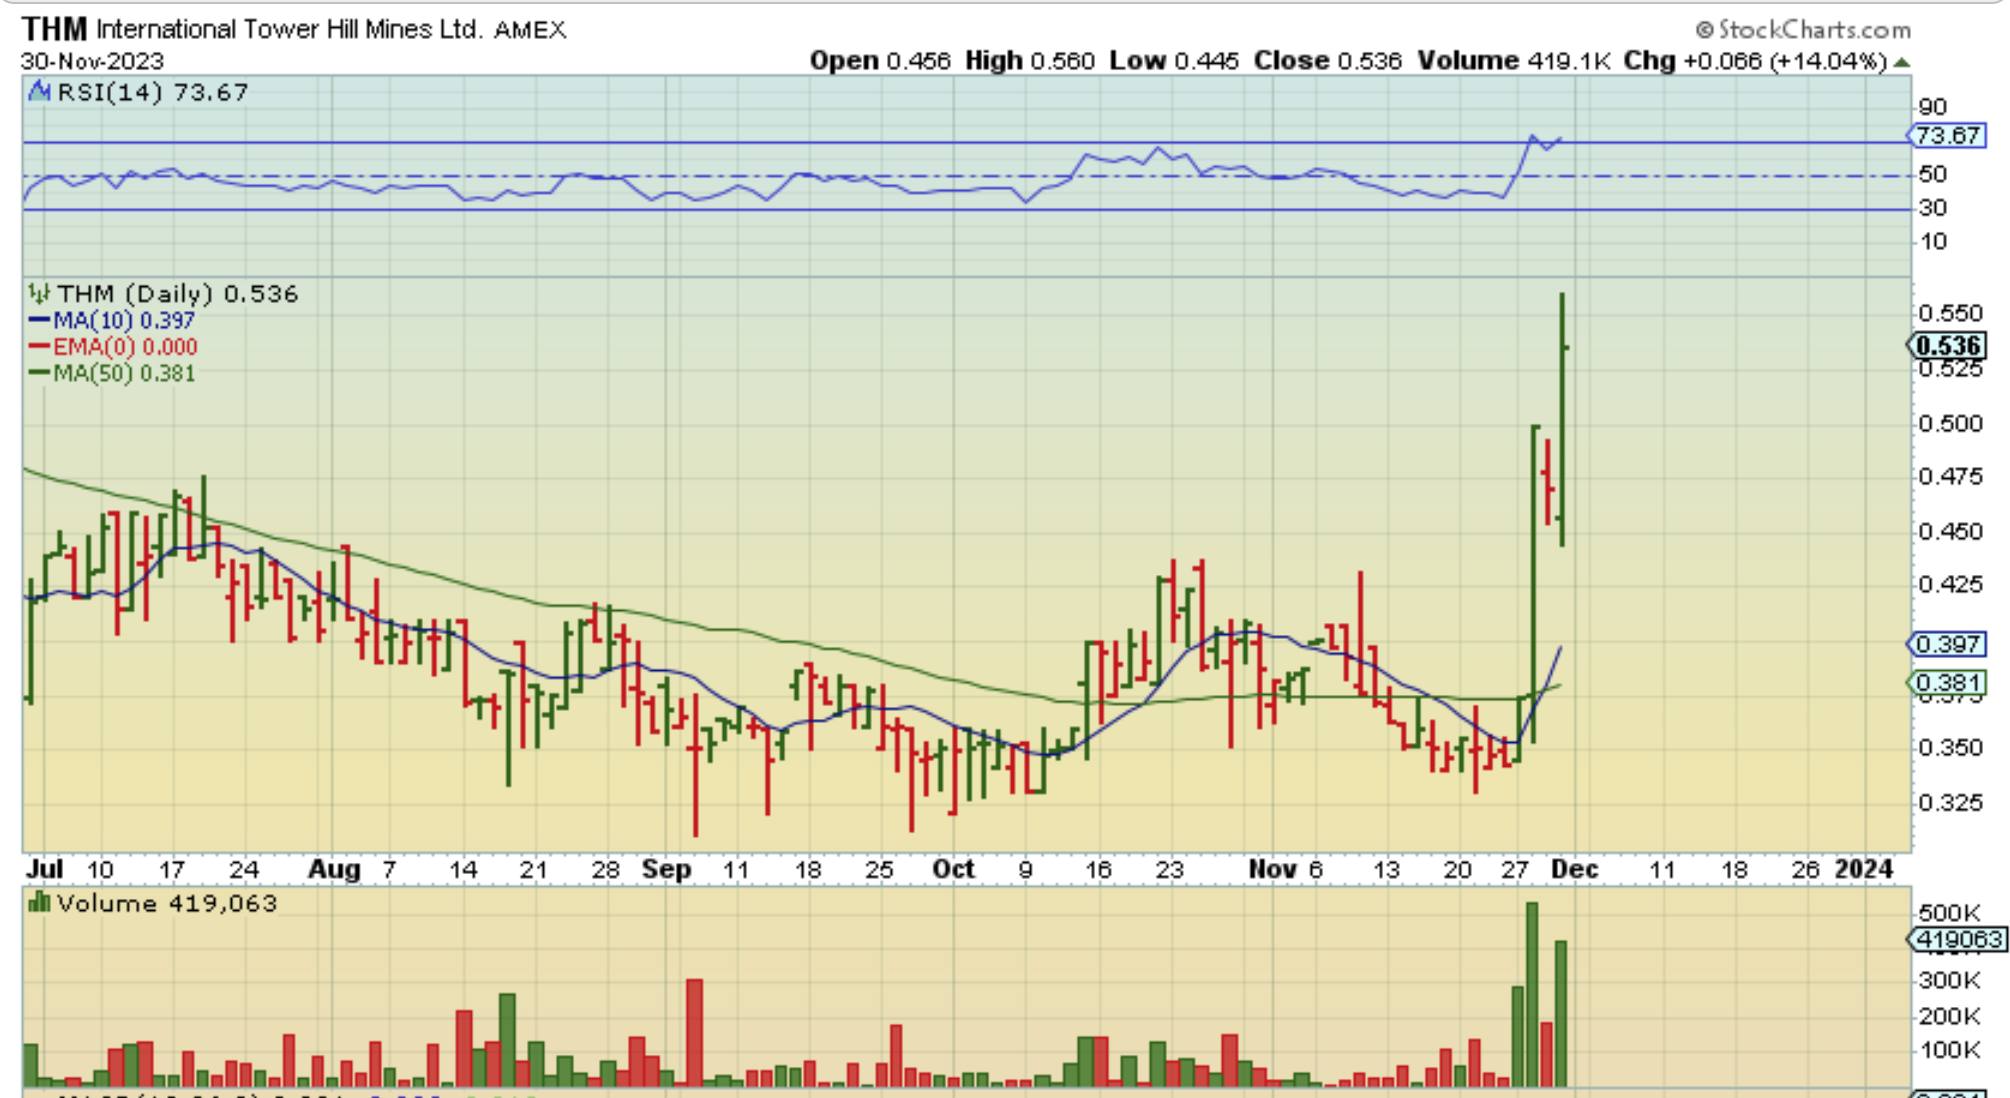
Task: Click the 0.381 MA(50) price axis tag
Action: [x=1947, y=683]
